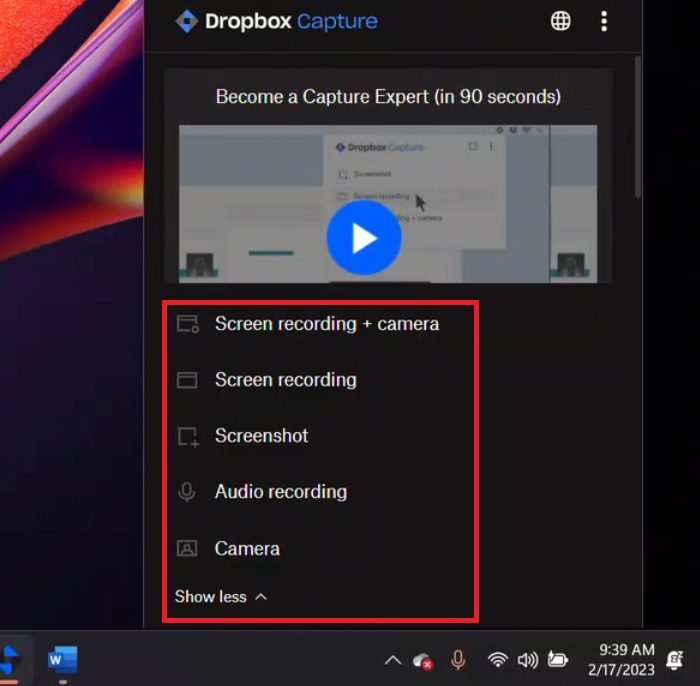Click the Audio recording microphone icon

187,492
